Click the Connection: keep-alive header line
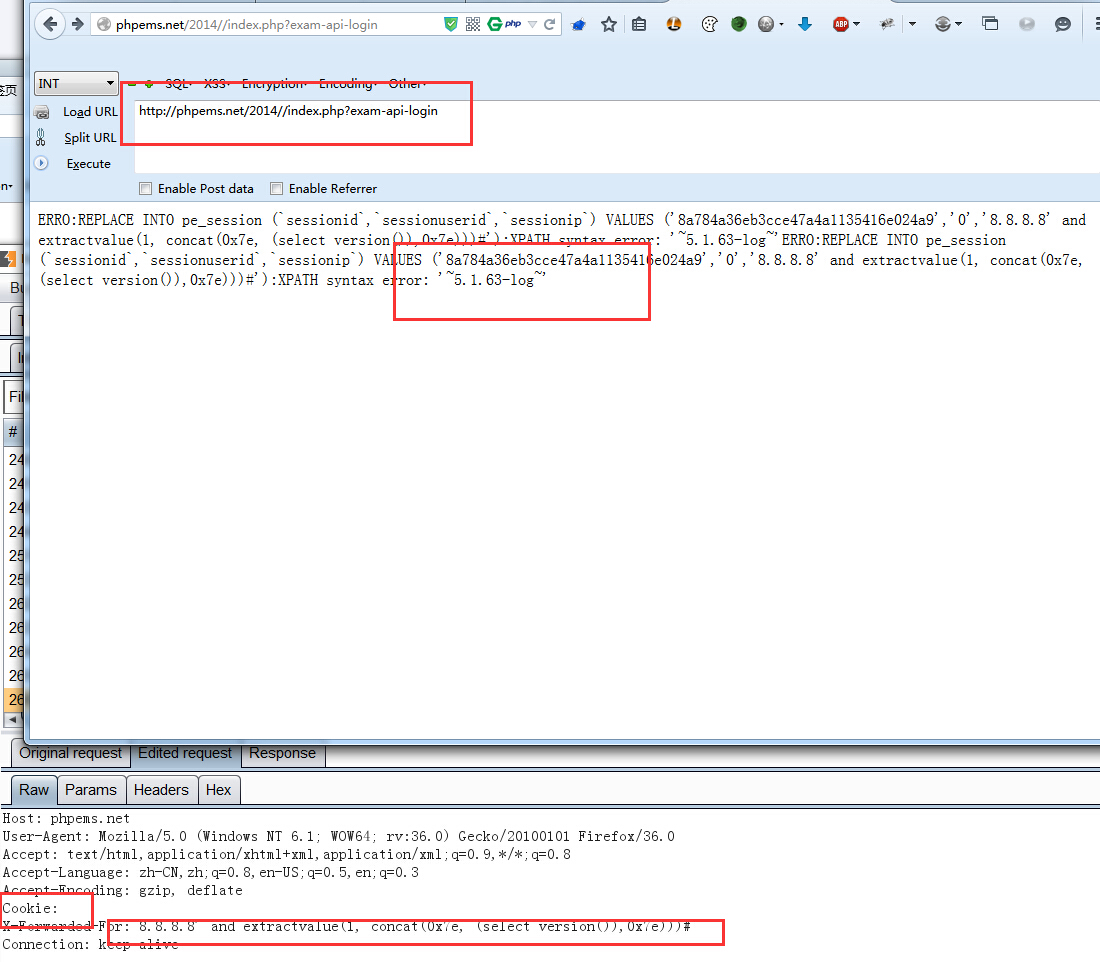The image size is (1100, 962). coord(90,945)
